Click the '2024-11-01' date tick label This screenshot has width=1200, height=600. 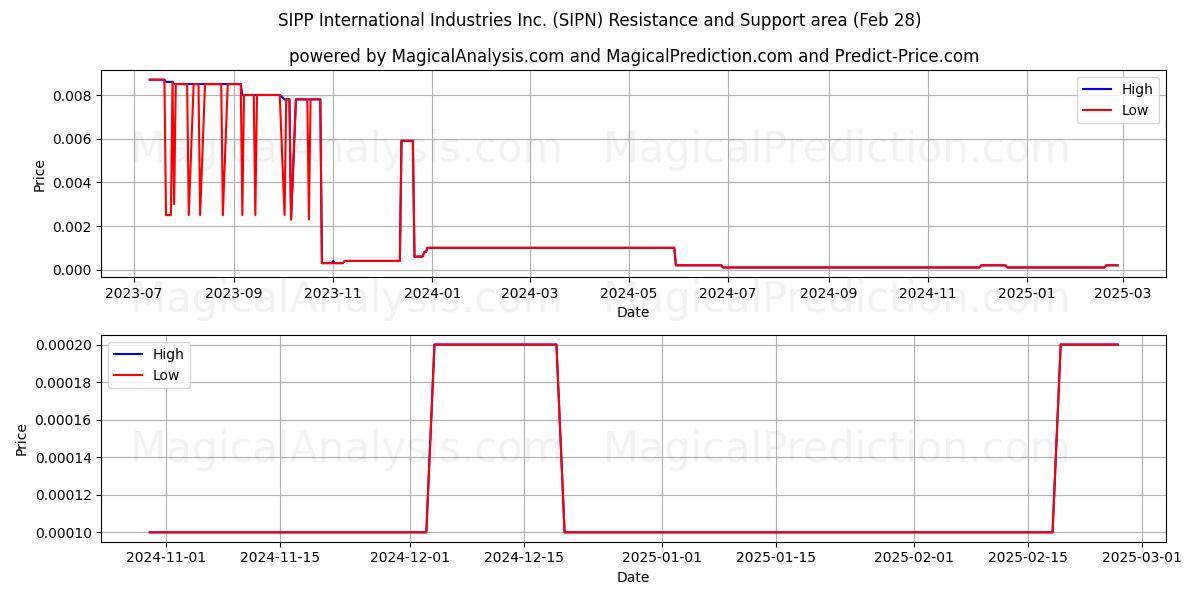pos(166,557)
